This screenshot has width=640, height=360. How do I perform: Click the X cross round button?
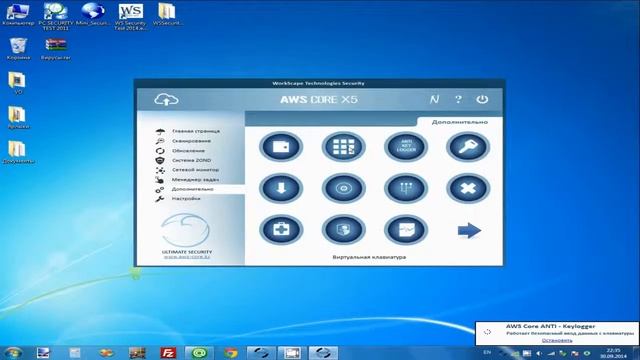[468, 188]
